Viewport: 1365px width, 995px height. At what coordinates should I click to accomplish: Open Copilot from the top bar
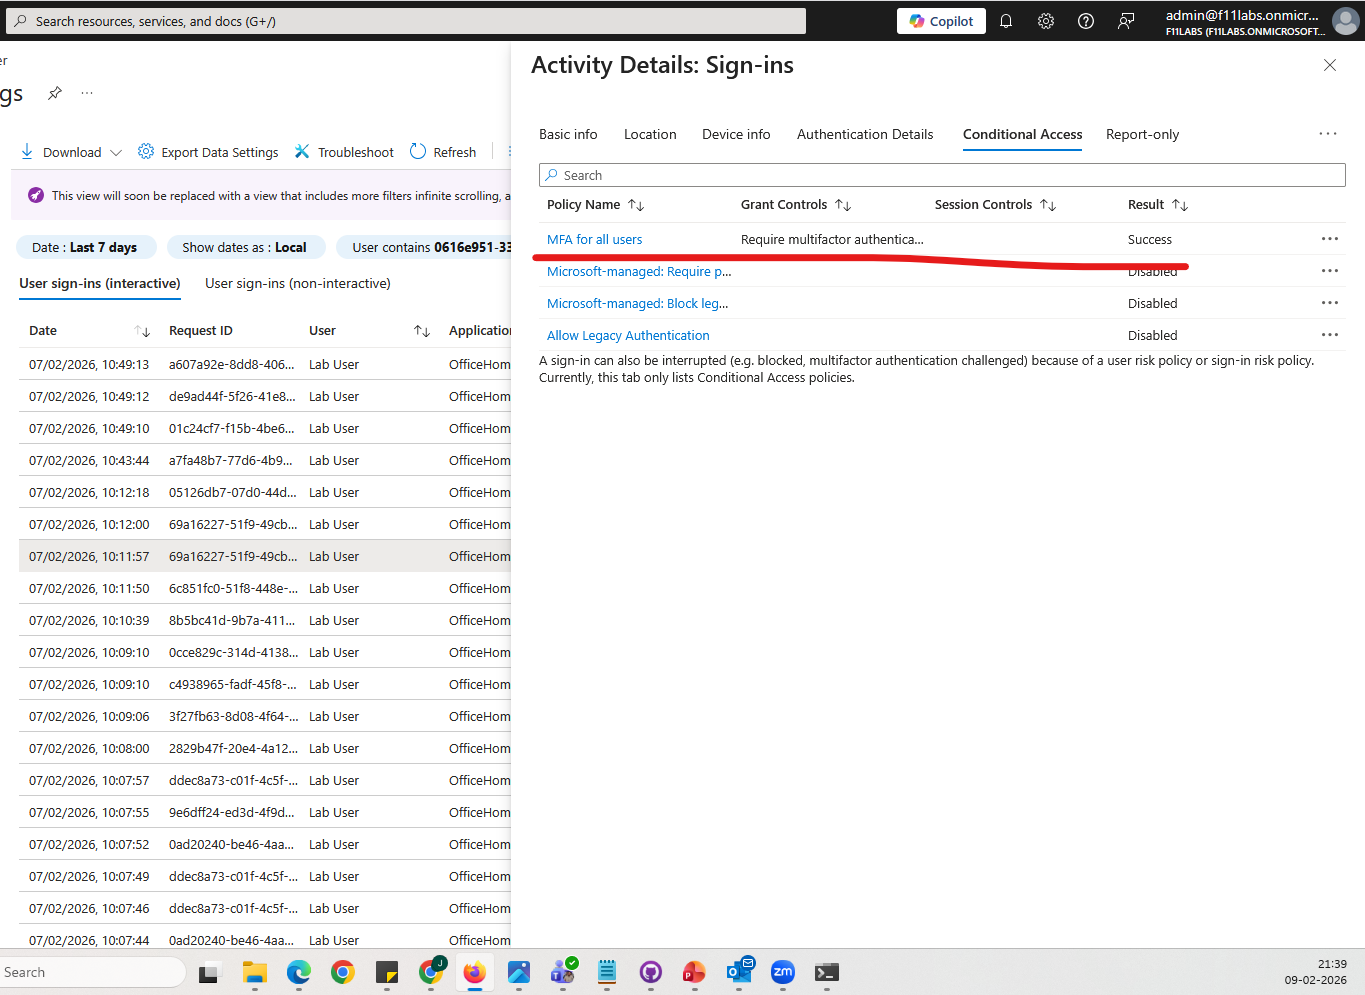(940, 20)
